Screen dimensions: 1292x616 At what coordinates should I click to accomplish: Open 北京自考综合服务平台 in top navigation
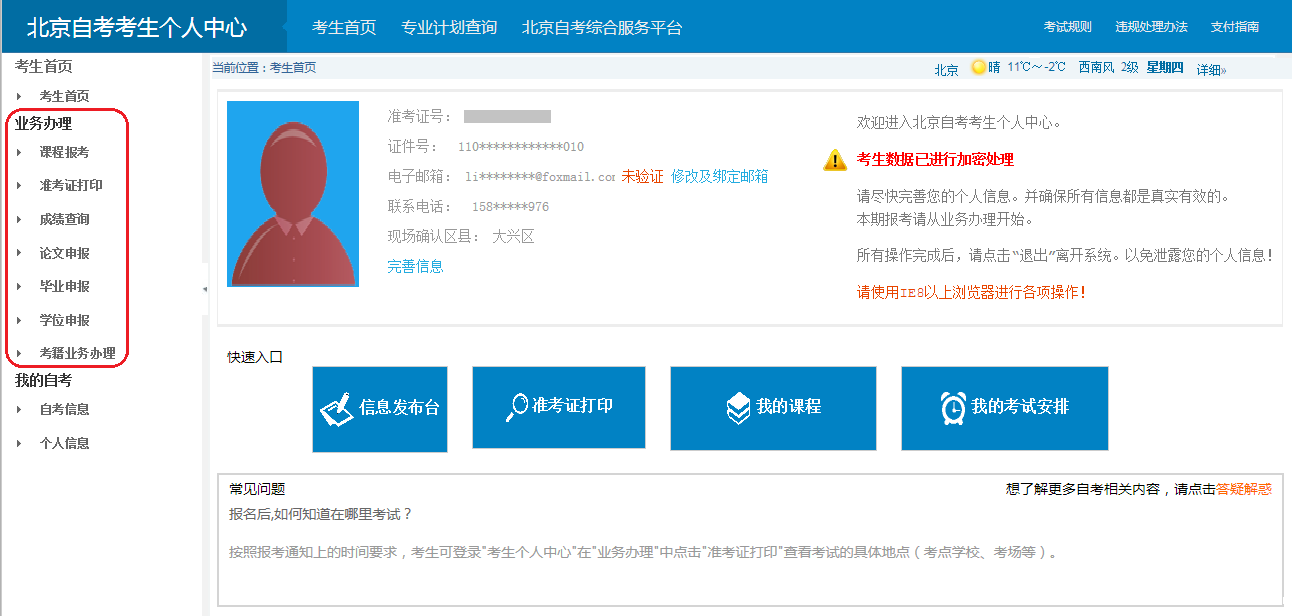pos(602,27)
